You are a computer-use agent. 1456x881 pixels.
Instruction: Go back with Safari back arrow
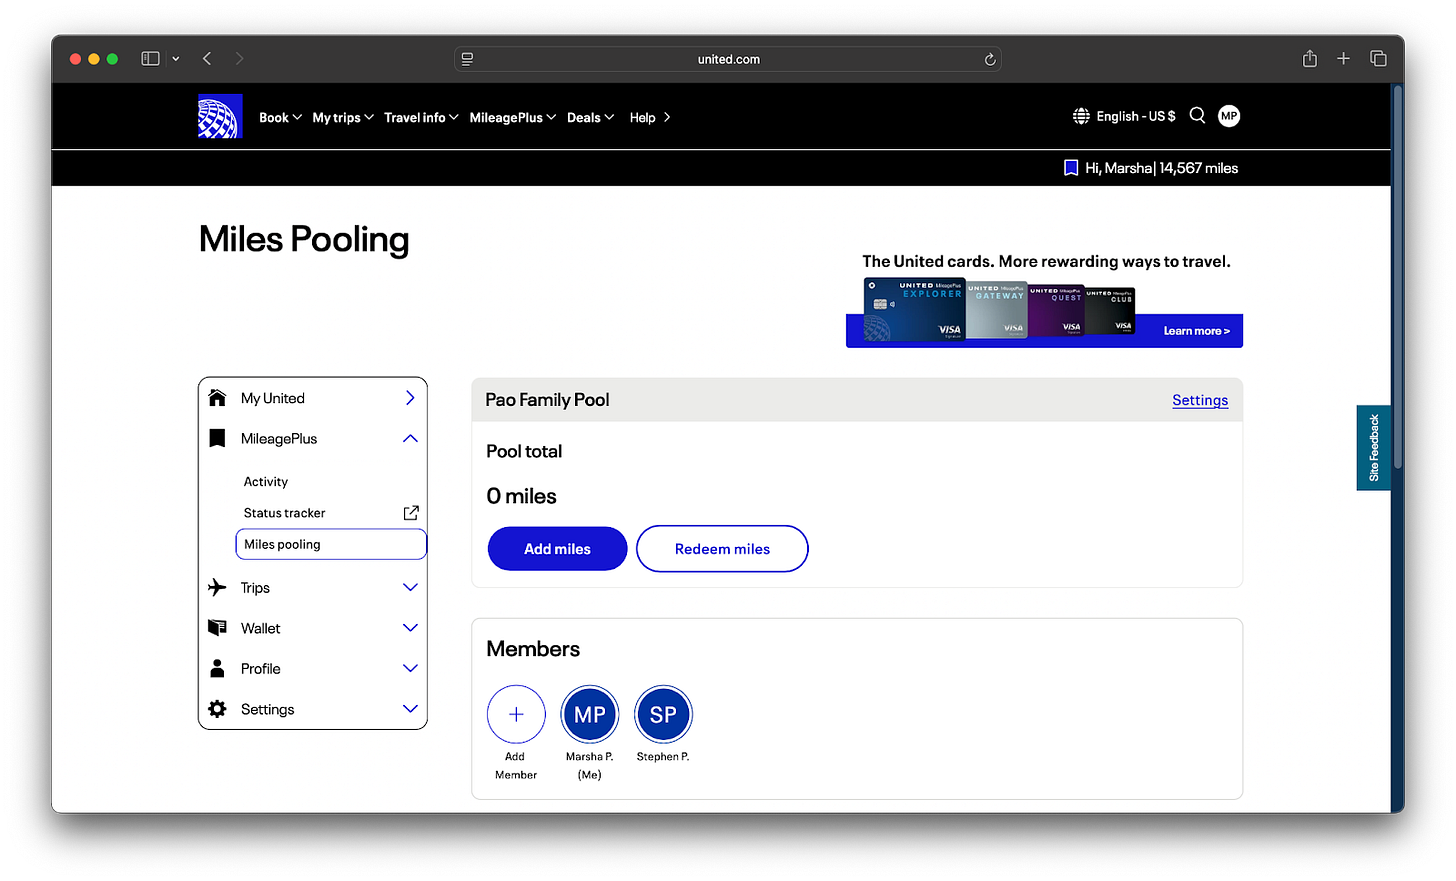(x=207, y=59)
